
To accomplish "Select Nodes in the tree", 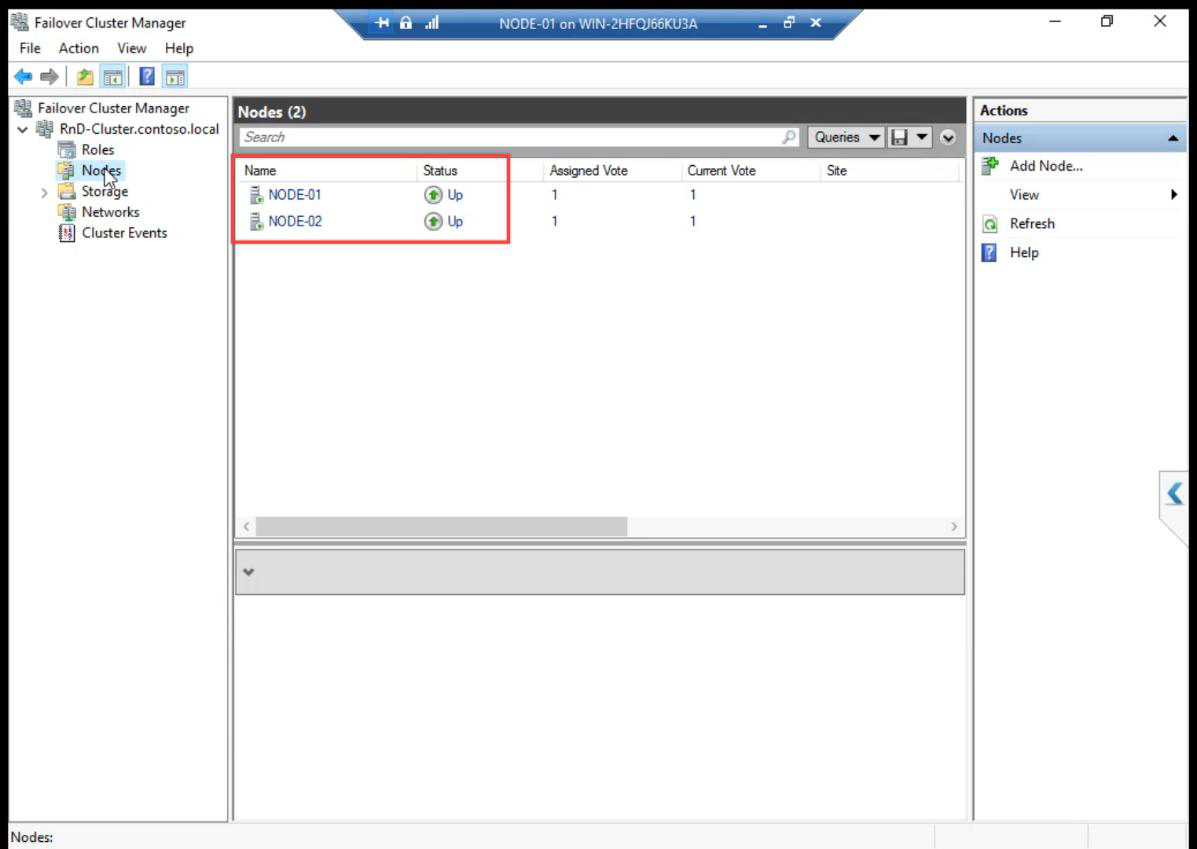I will pos(101,170).
